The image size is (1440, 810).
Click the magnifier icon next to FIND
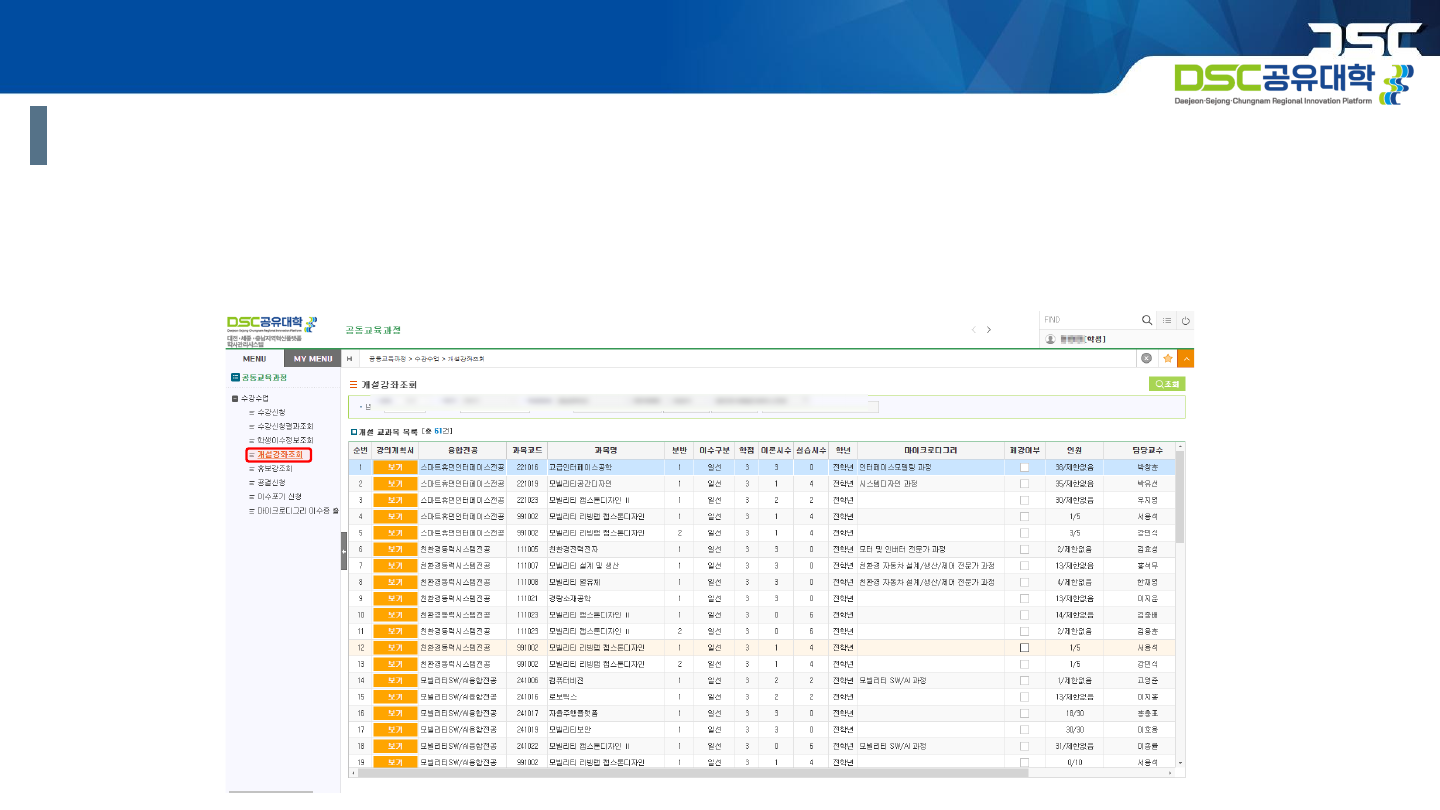tap(1147, 320)
